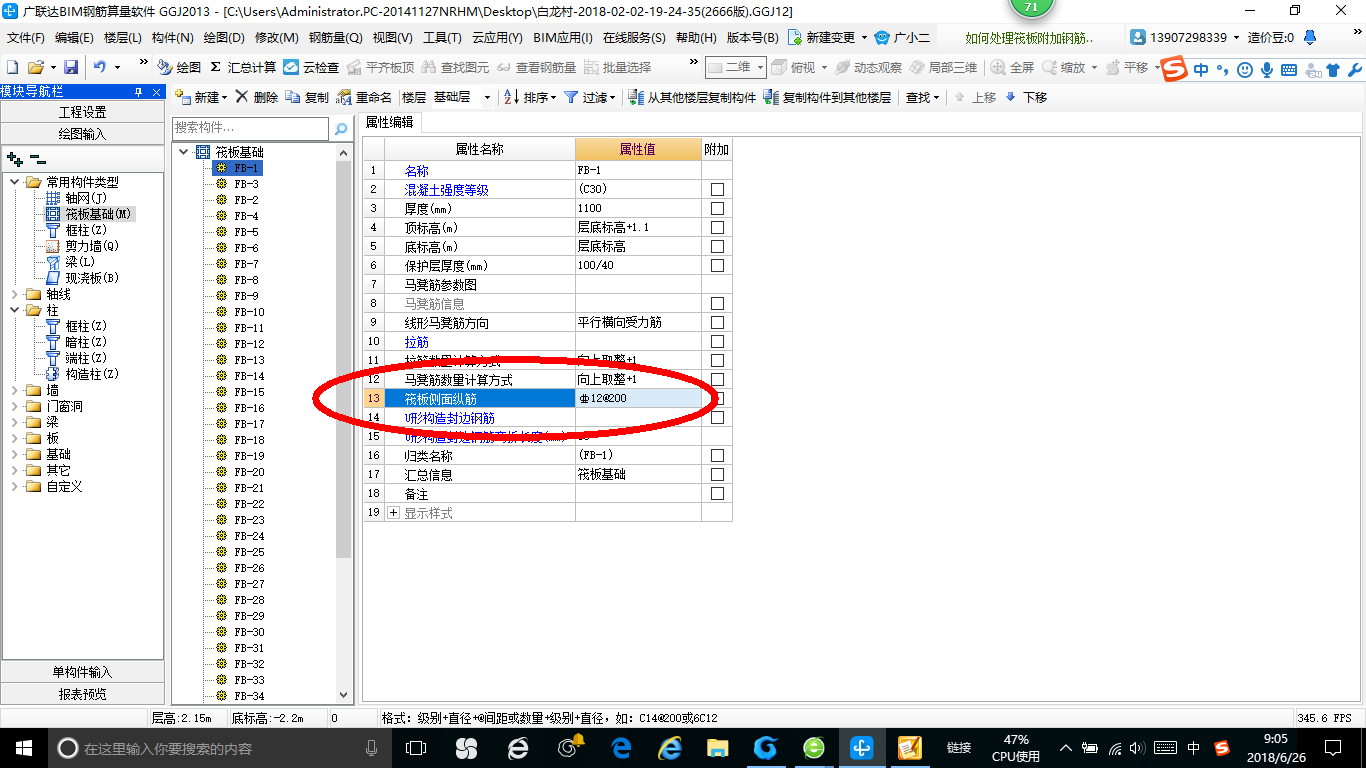Collapse the 常用构件类型 tree node

click(x=14, y=182)
